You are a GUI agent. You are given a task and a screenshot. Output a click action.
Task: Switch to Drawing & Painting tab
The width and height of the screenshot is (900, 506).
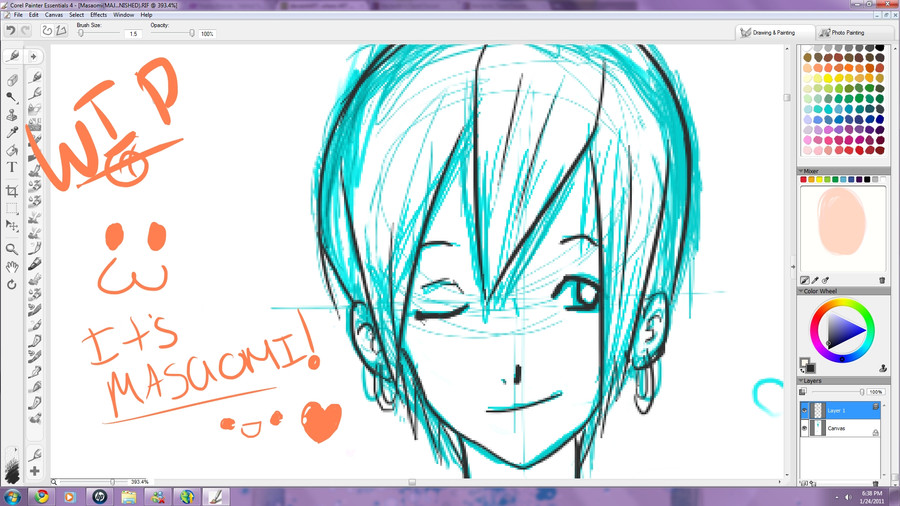click(774, 33)
